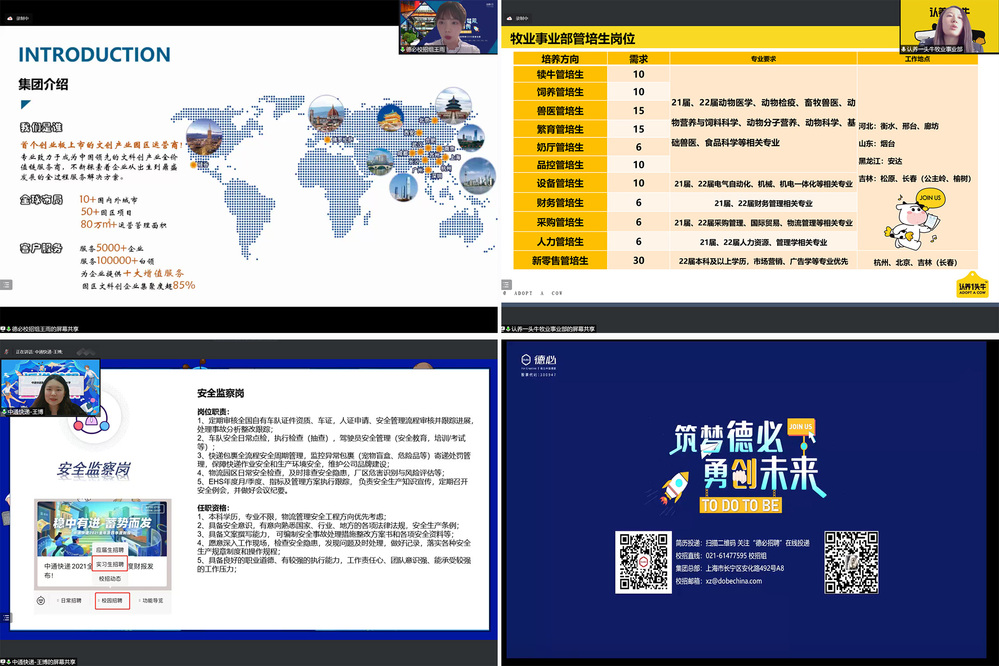Image resolution: width=999 pixels, height=666 pixels.
Task: Click the xz@dobechina.com email address
Action: (x=732, y=580)
